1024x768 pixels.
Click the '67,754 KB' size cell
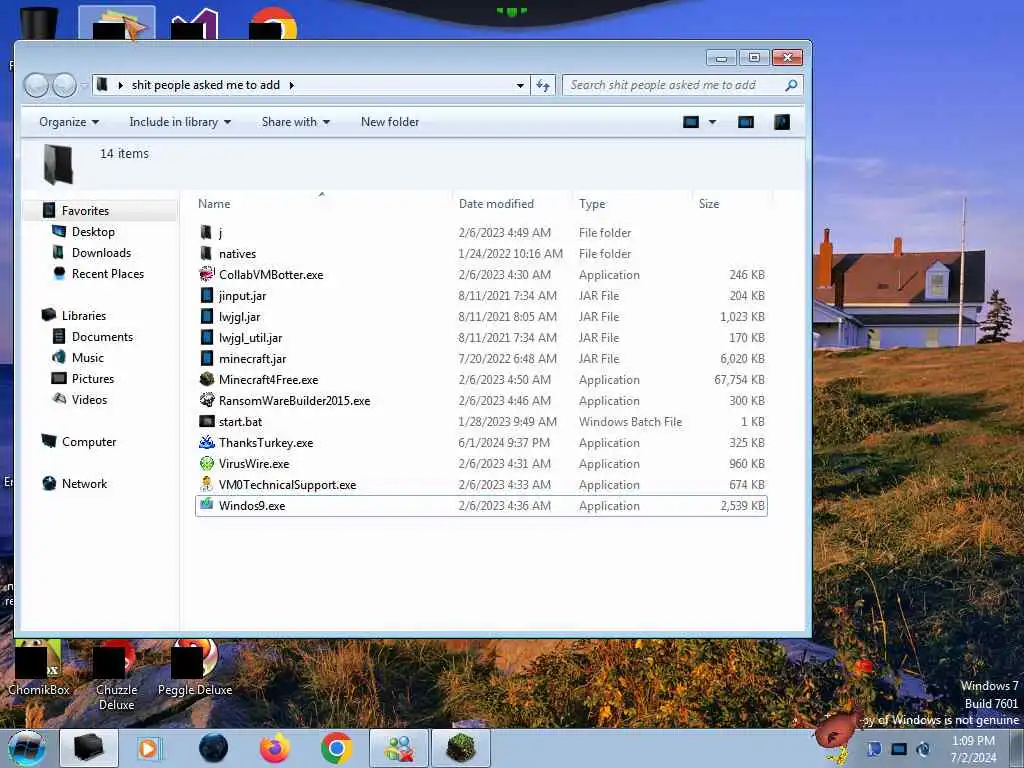pos(739,379)
